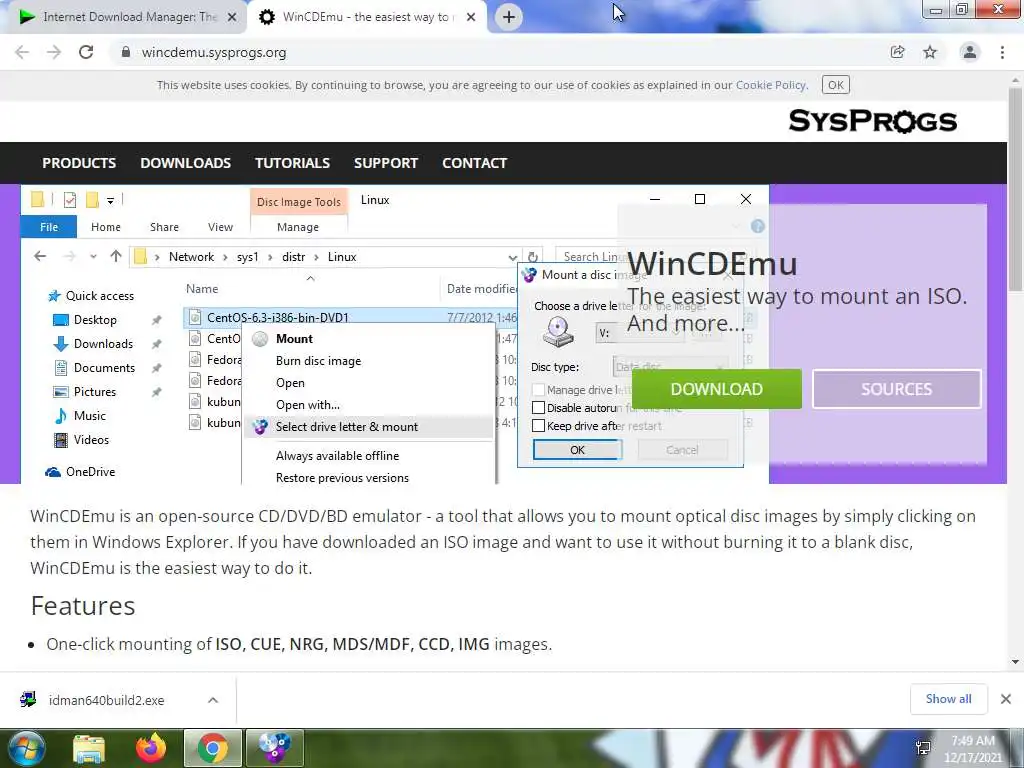Screen dimensions: 1024x768
Task: Click the browser back arrow
Action: click(22, 52)
